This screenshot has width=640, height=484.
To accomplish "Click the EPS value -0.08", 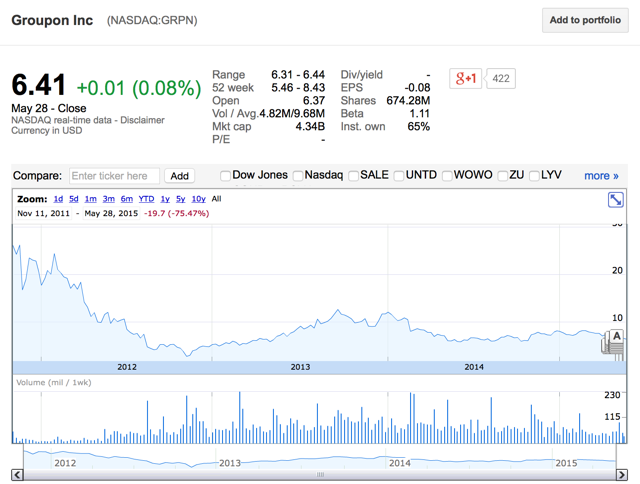I will pos(417,88).
